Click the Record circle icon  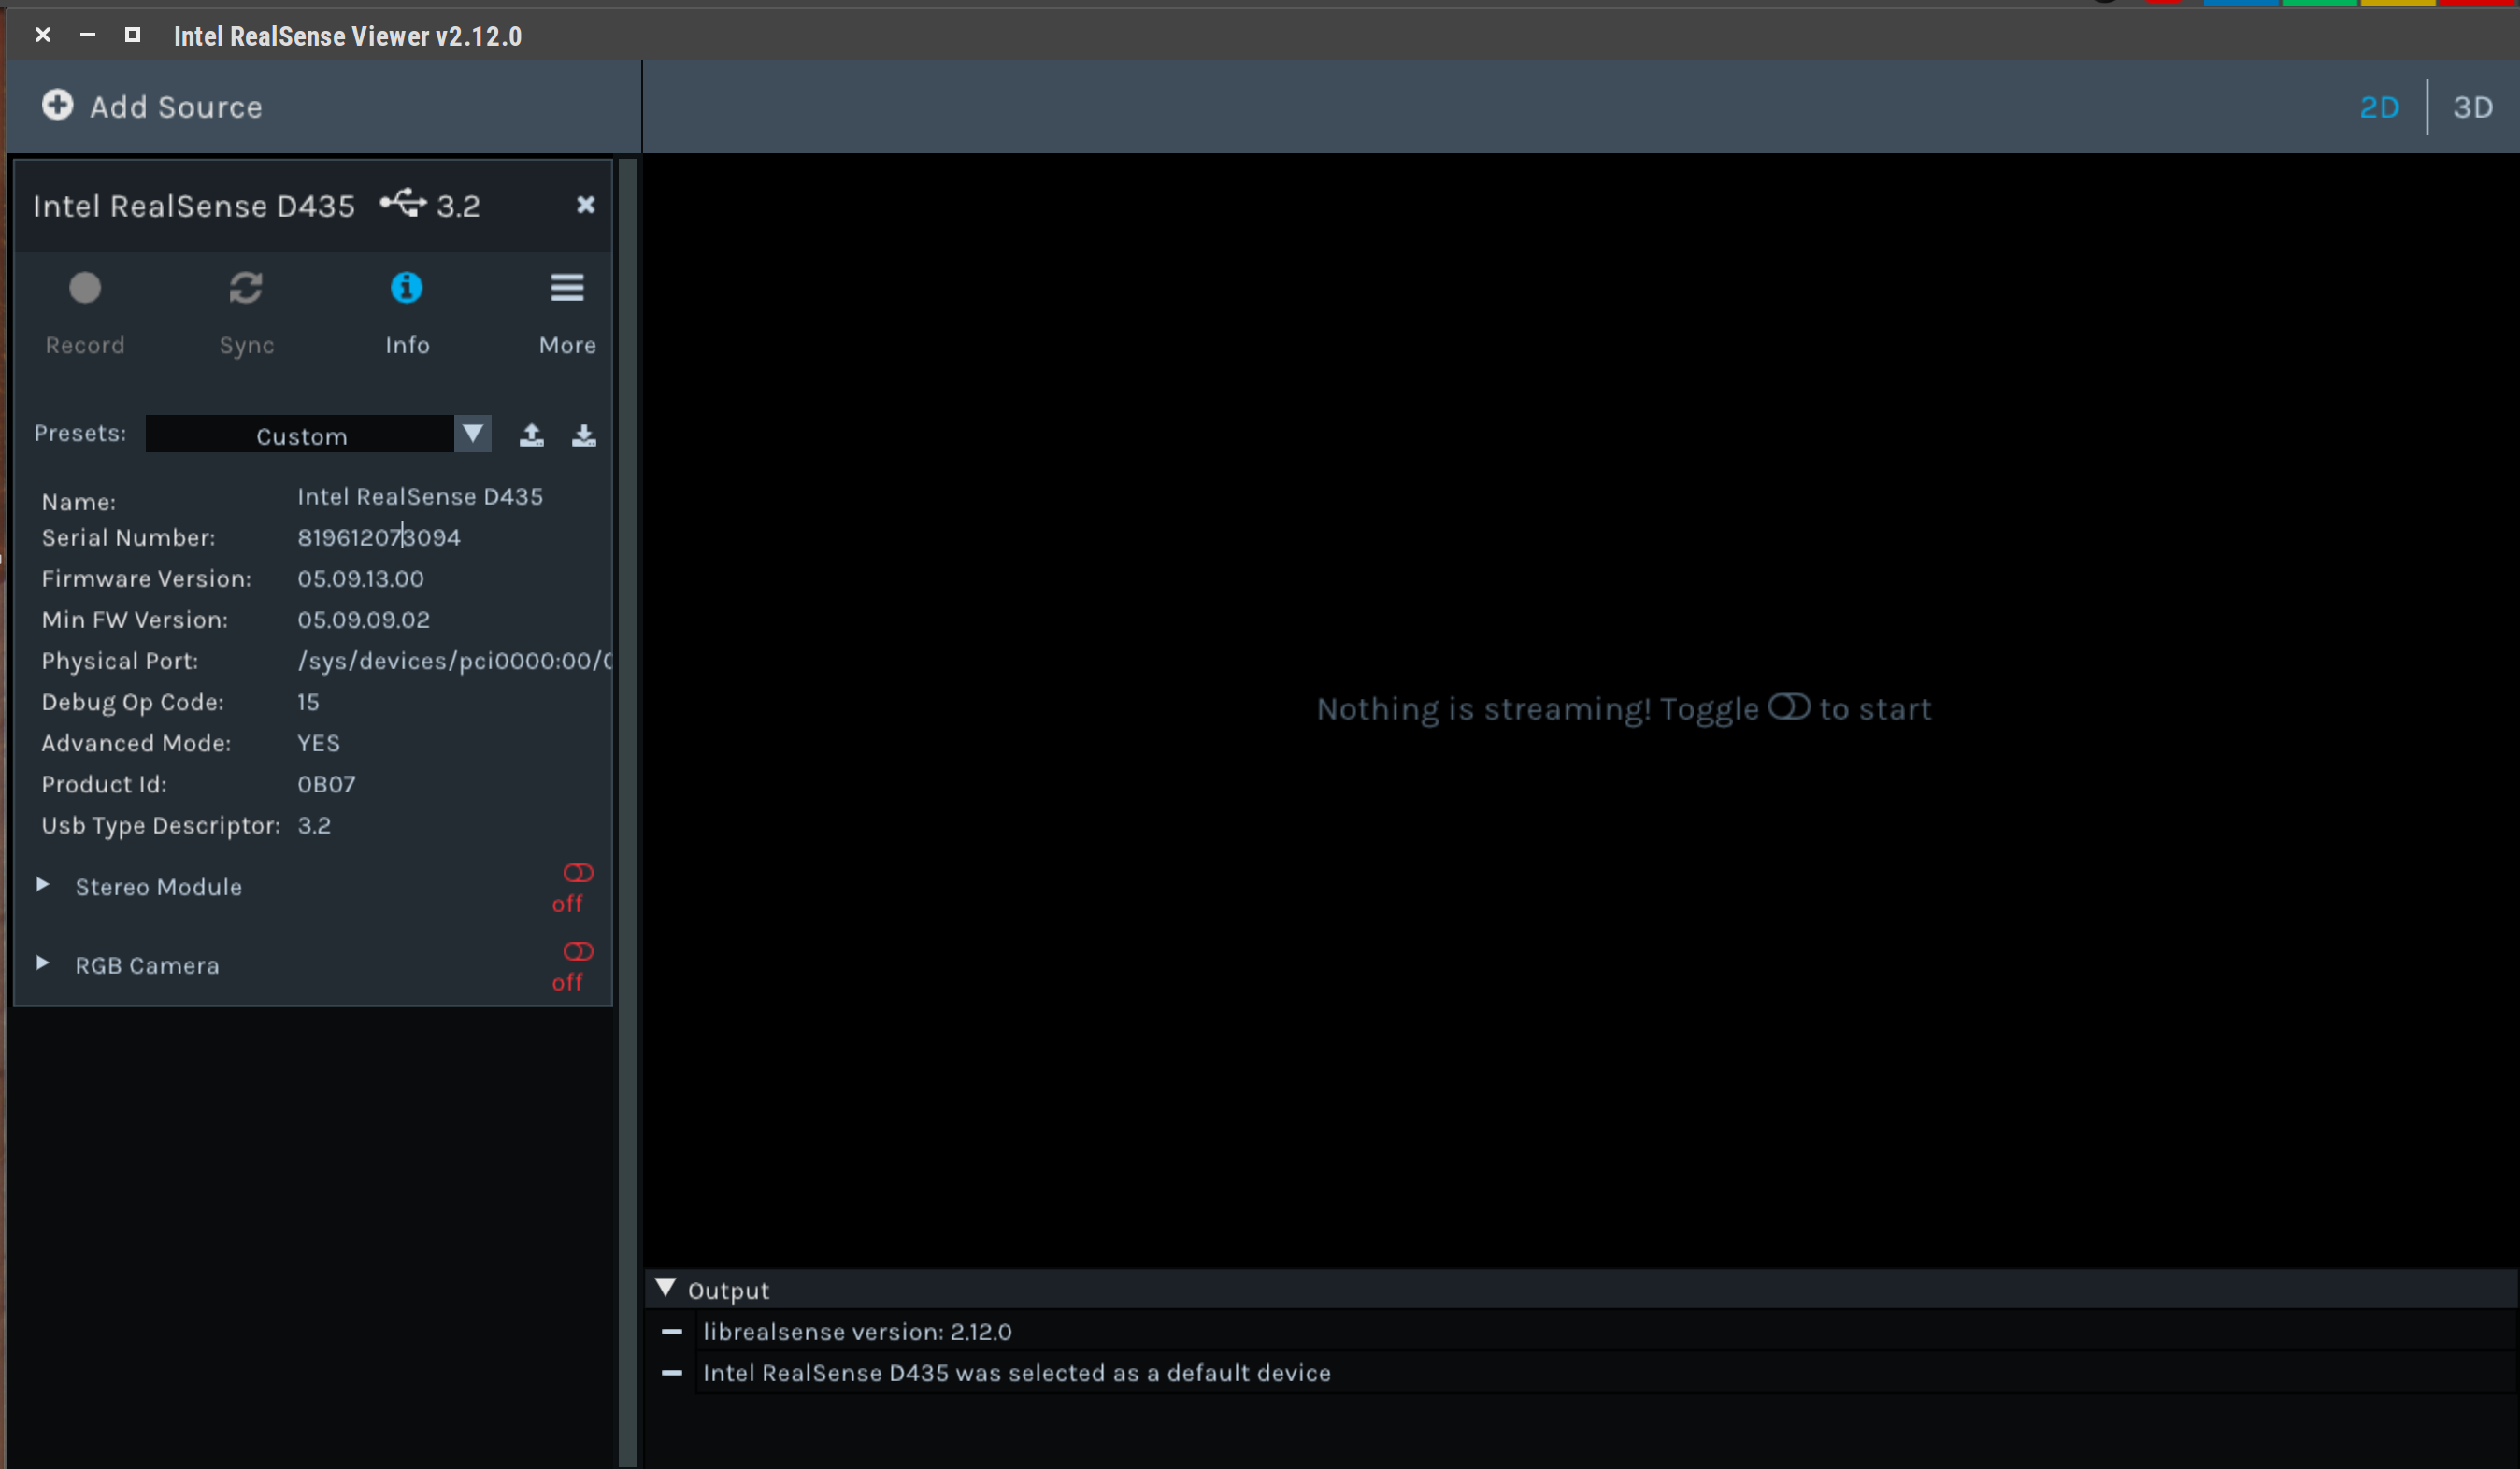(85, 289)
